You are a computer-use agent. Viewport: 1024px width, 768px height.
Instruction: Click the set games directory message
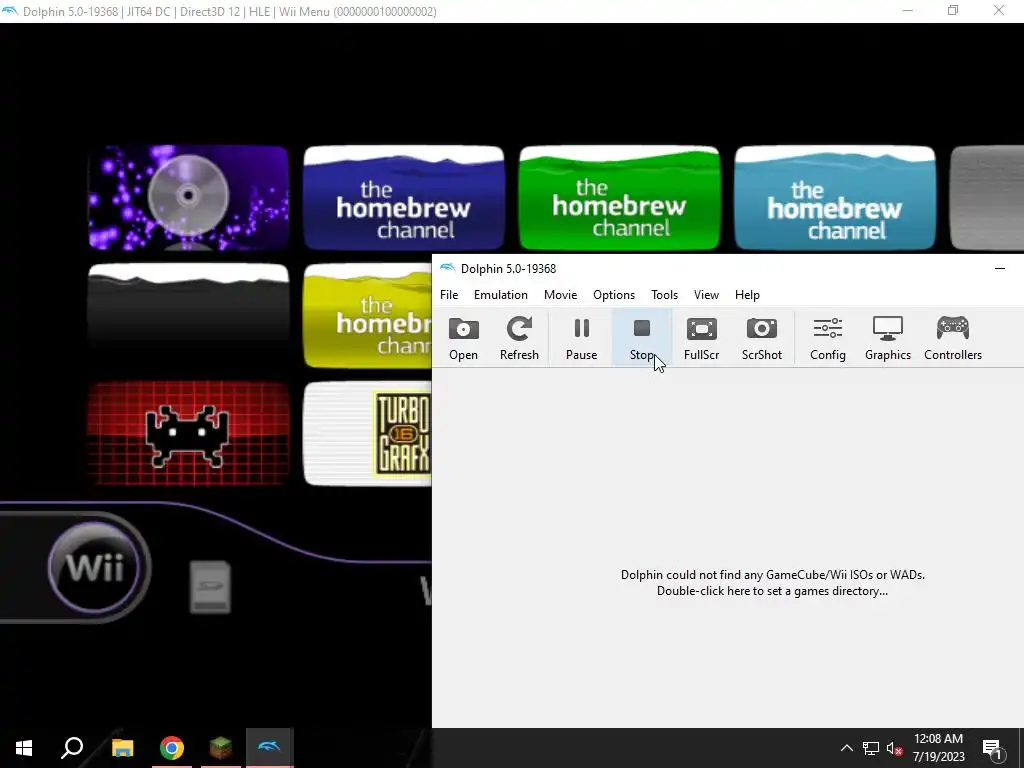coord(772,583)
